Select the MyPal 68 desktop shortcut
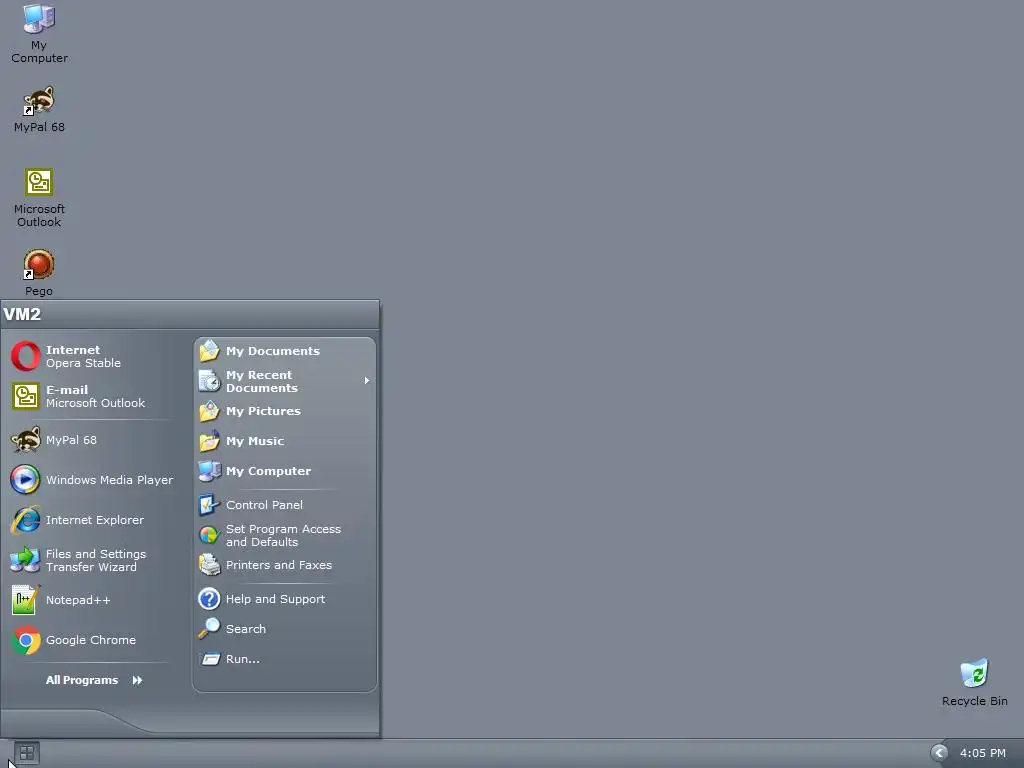 [x=39, y=109]
